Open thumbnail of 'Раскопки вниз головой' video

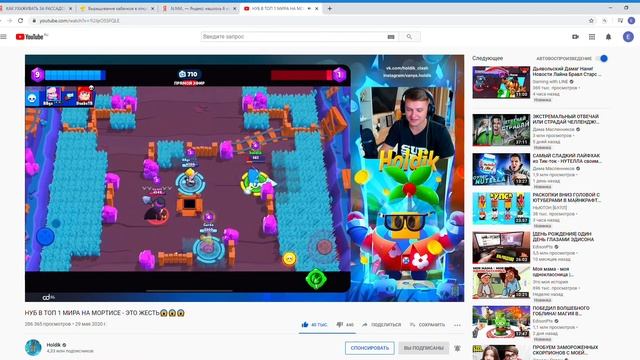point(501,209)
